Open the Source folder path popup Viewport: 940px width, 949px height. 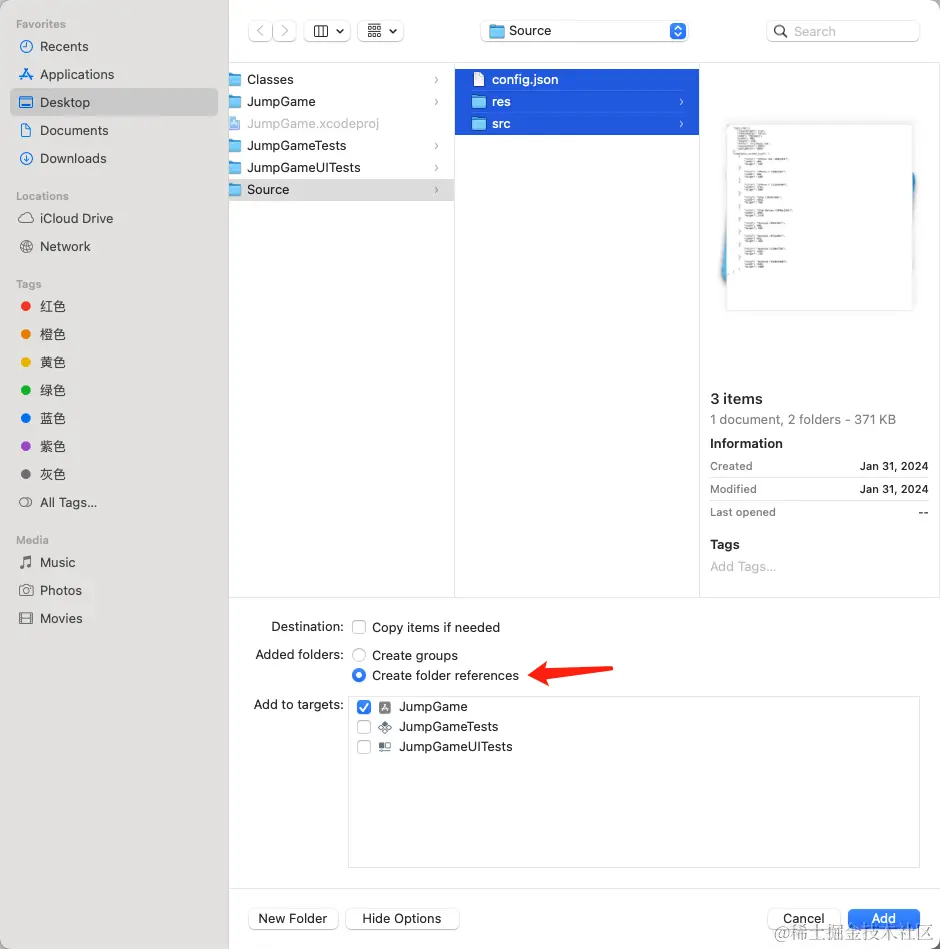[x=584, y=31]
